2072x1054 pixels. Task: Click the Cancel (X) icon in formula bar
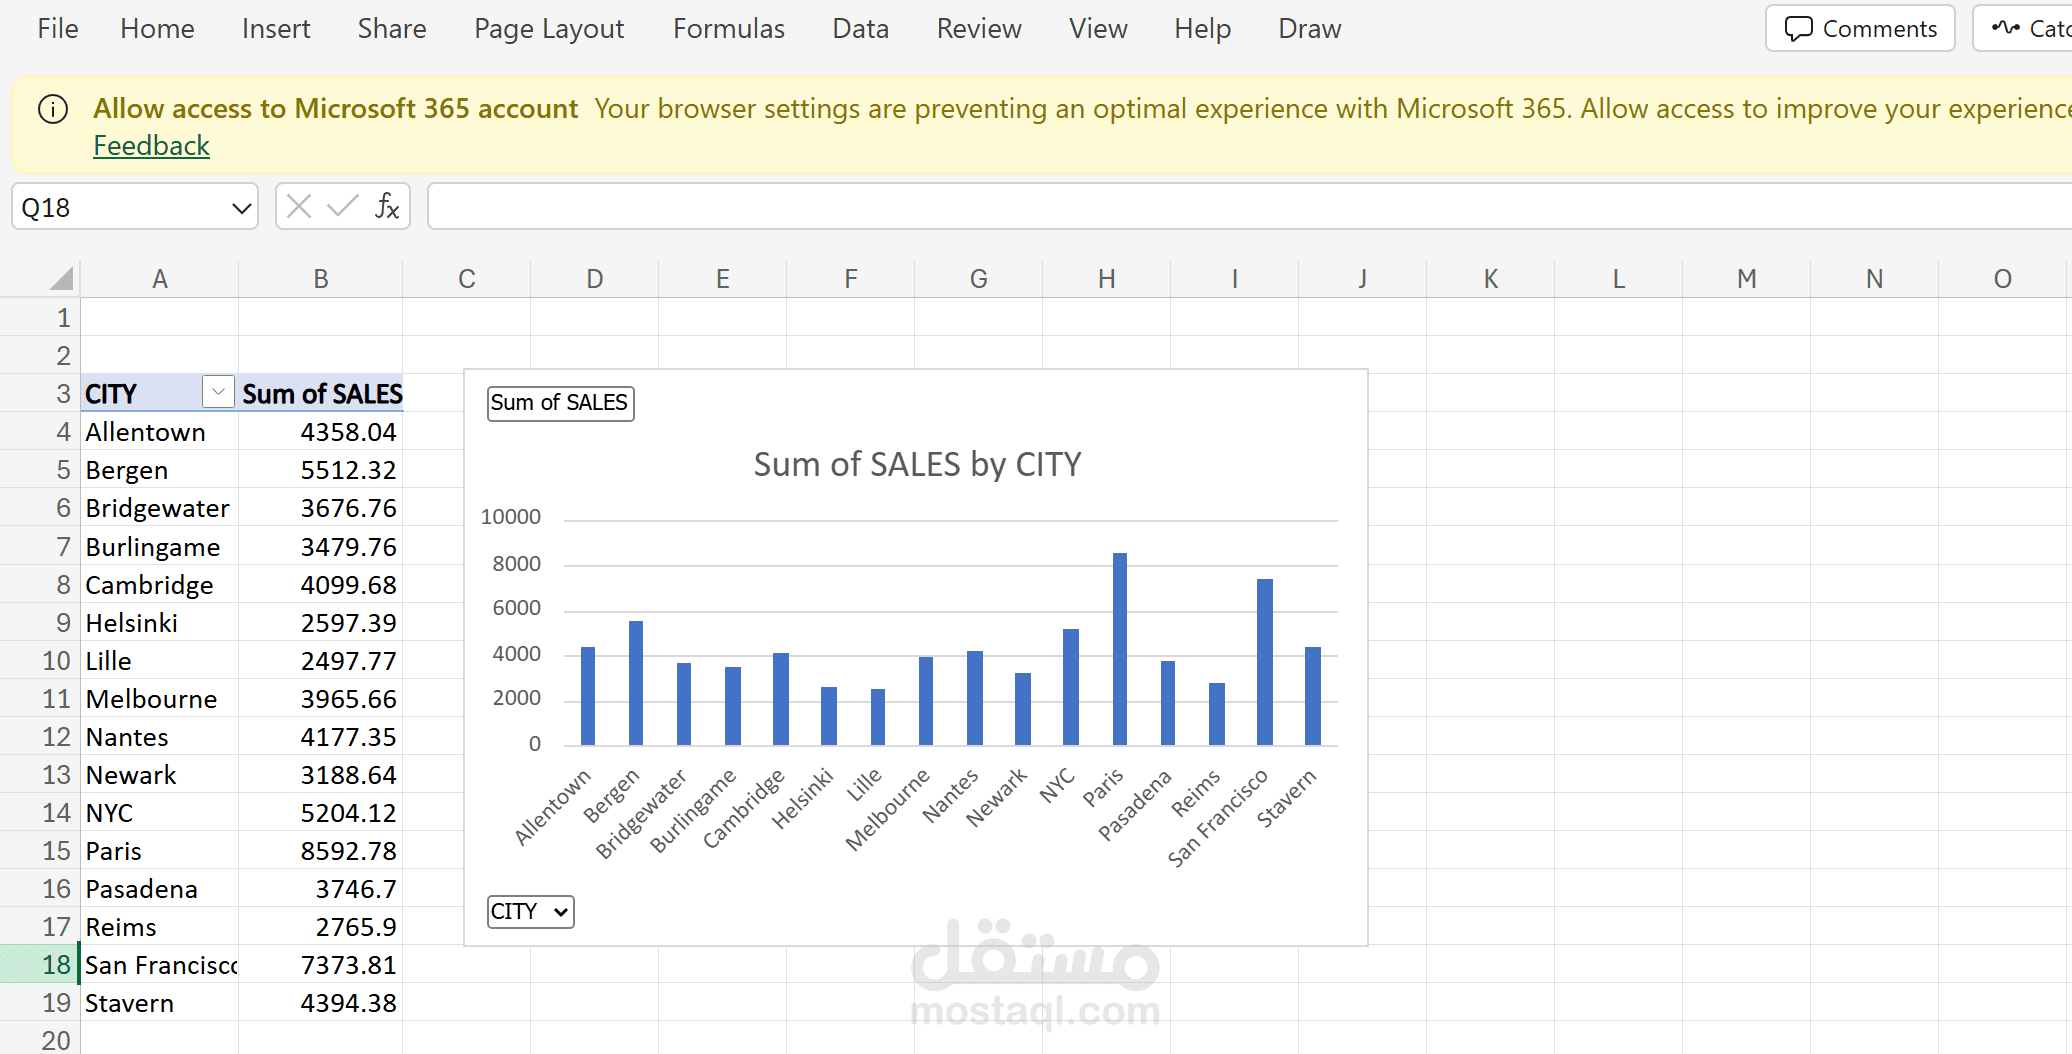297,206
